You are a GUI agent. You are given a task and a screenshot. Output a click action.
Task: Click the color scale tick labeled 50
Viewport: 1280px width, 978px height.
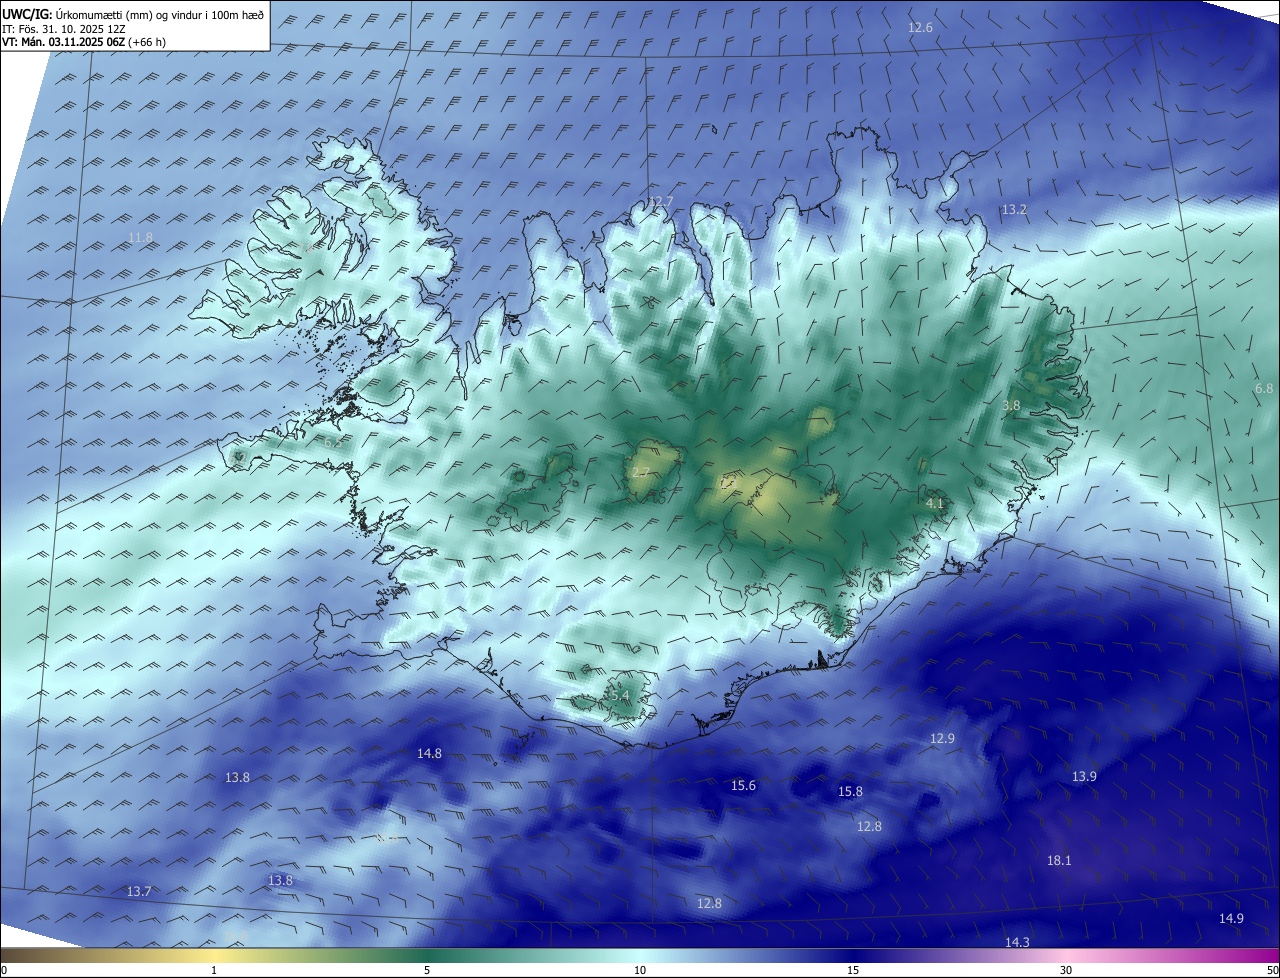coord(1272,970)
